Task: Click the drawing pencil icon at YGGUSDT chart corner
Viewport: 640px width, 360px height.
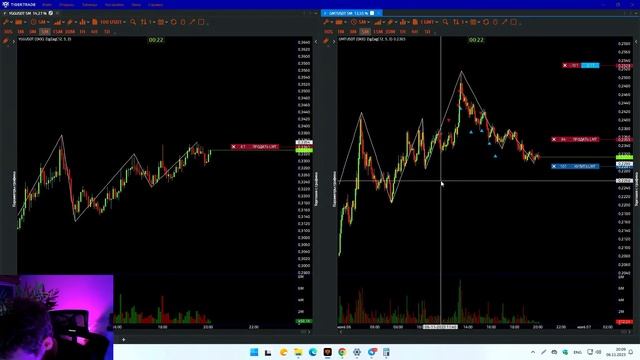Action: click(6, 41)
